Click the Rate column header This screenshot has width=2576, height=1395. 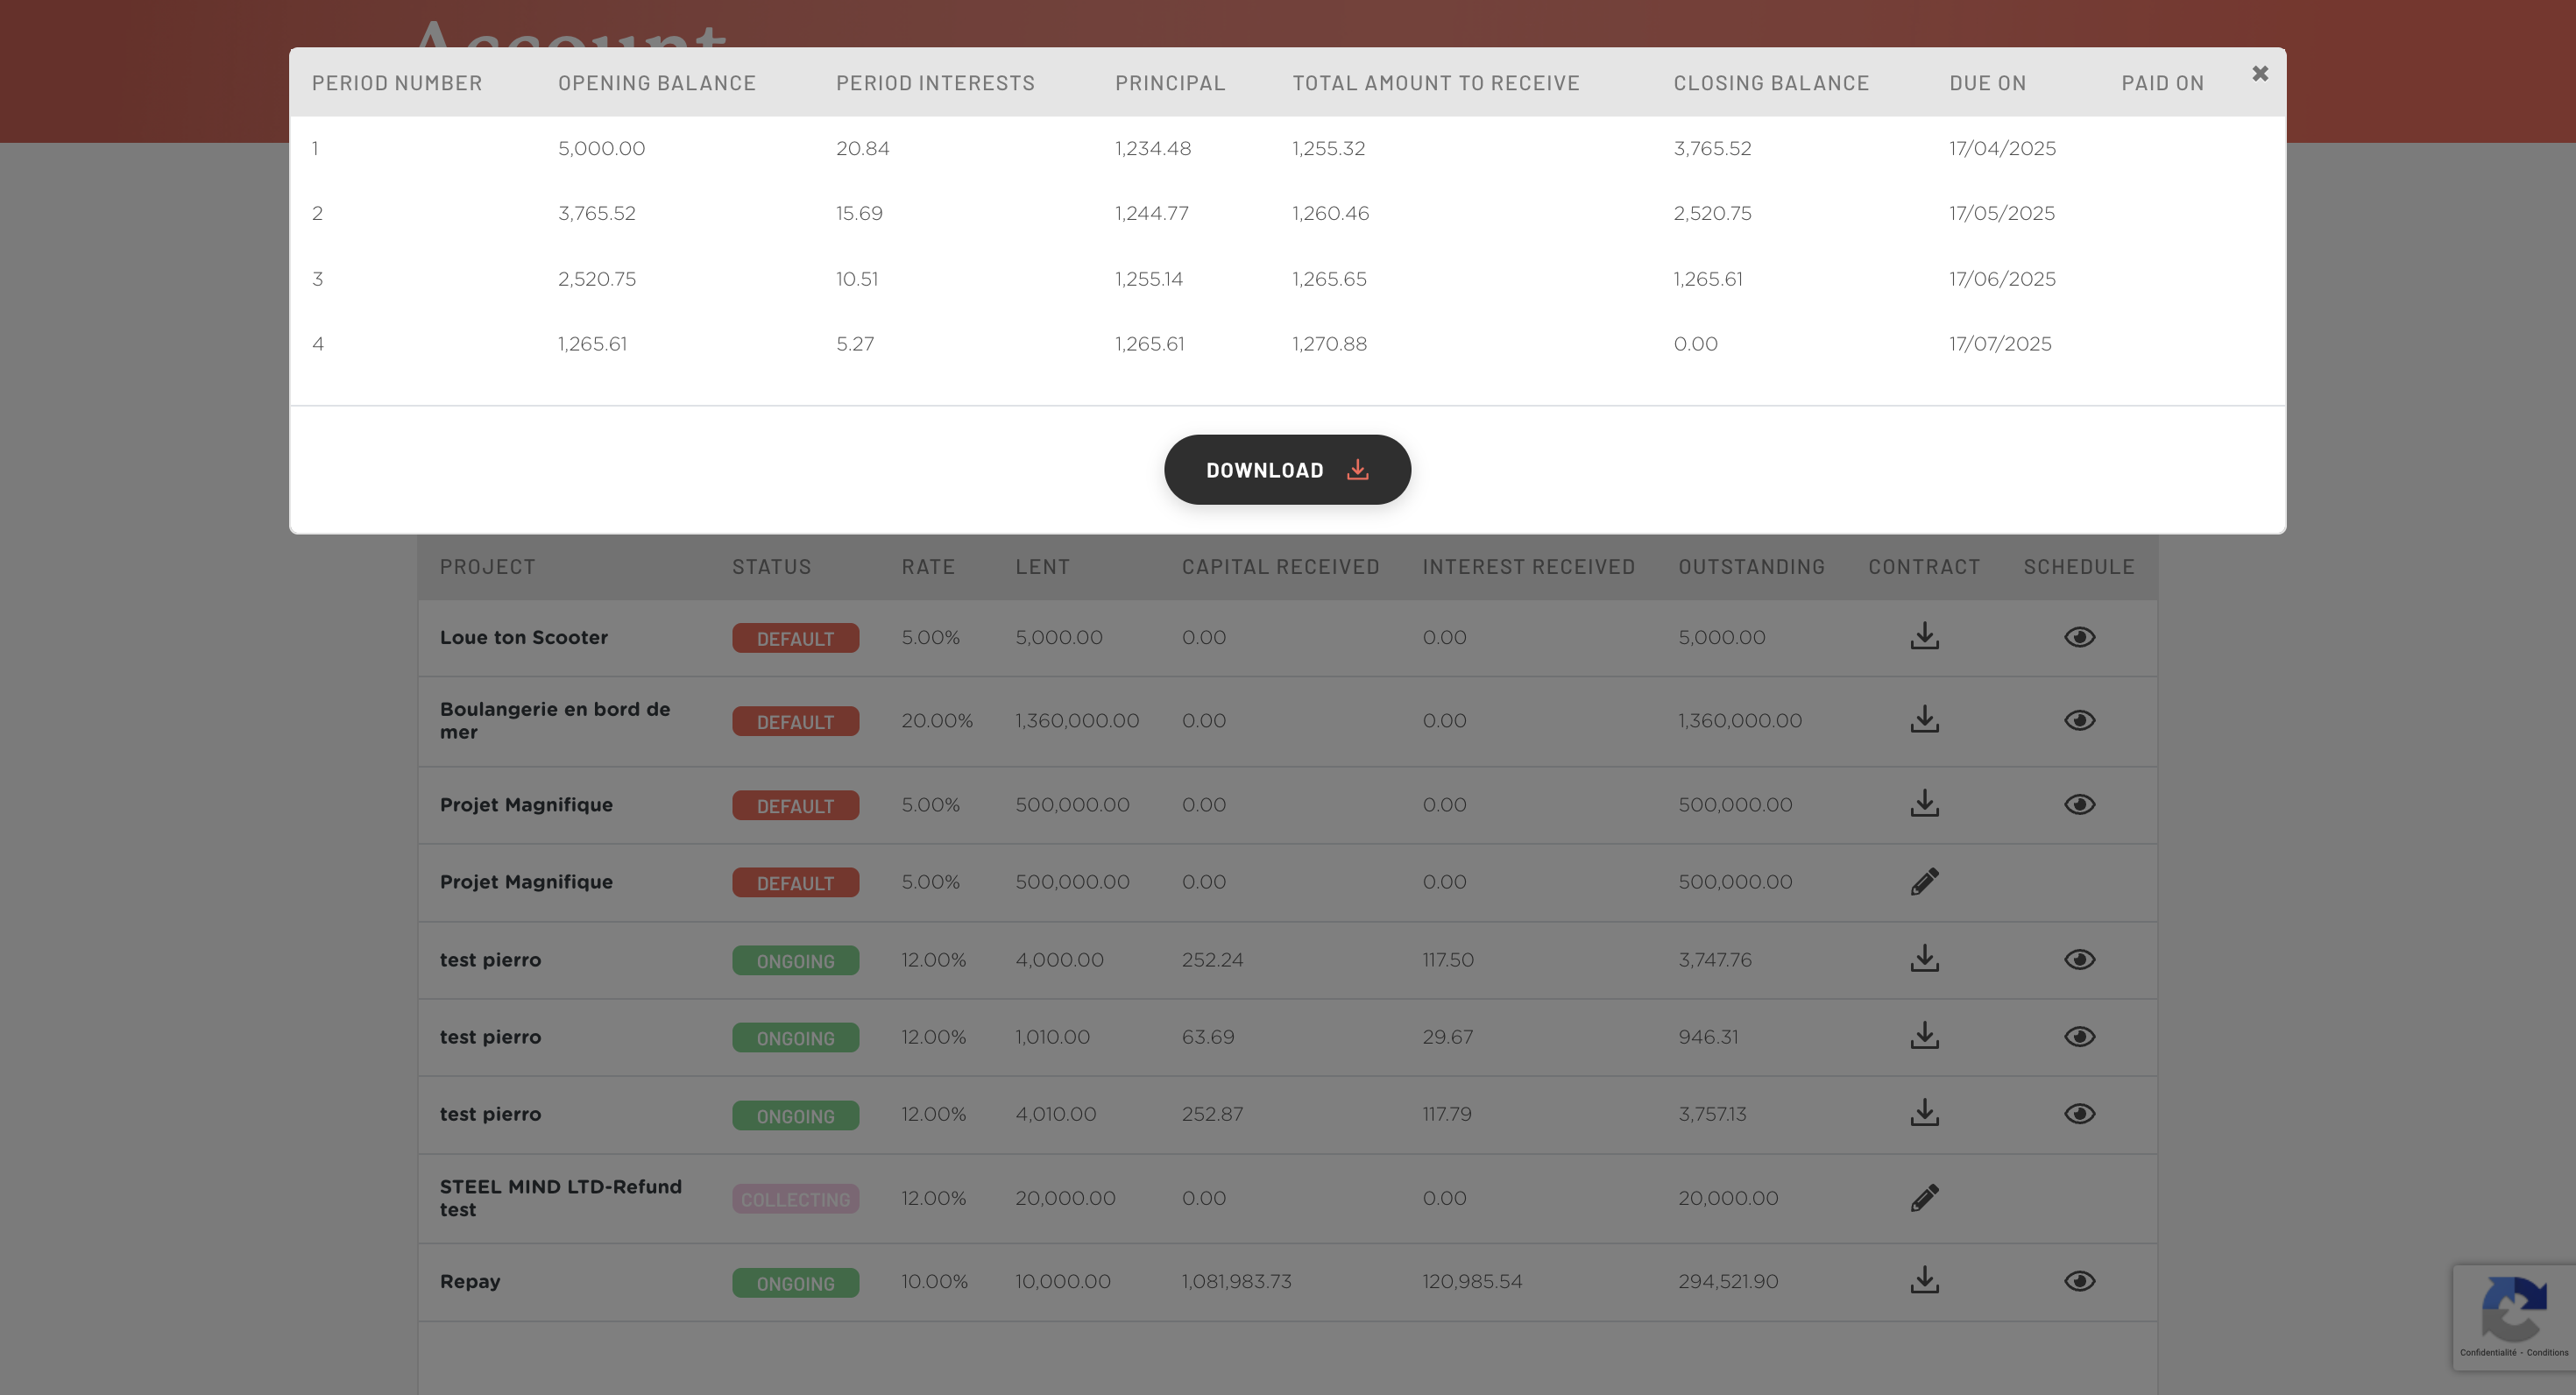click(928, 567)
